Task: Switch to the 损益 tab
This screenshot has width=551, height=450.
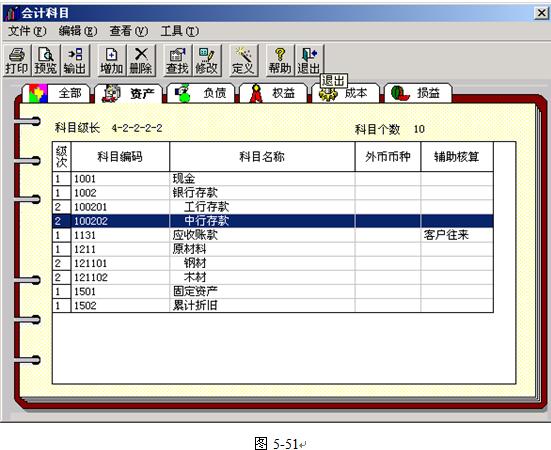Action: 418,93
